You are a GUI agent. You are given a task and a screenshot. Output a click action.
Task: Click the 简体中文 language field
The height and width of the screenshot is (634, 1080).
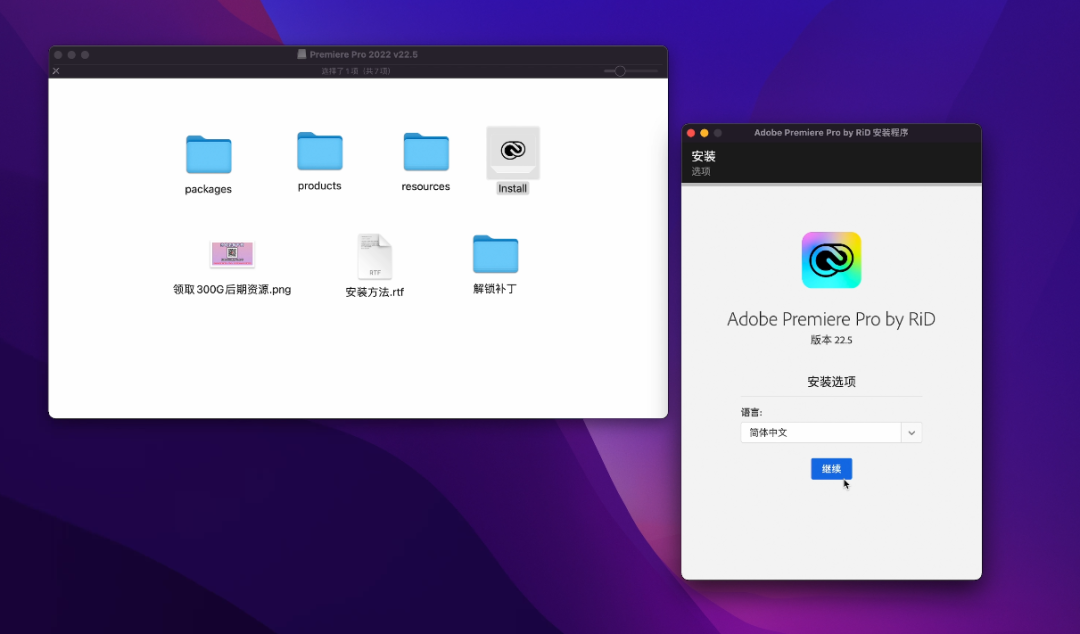pos(821,433)
